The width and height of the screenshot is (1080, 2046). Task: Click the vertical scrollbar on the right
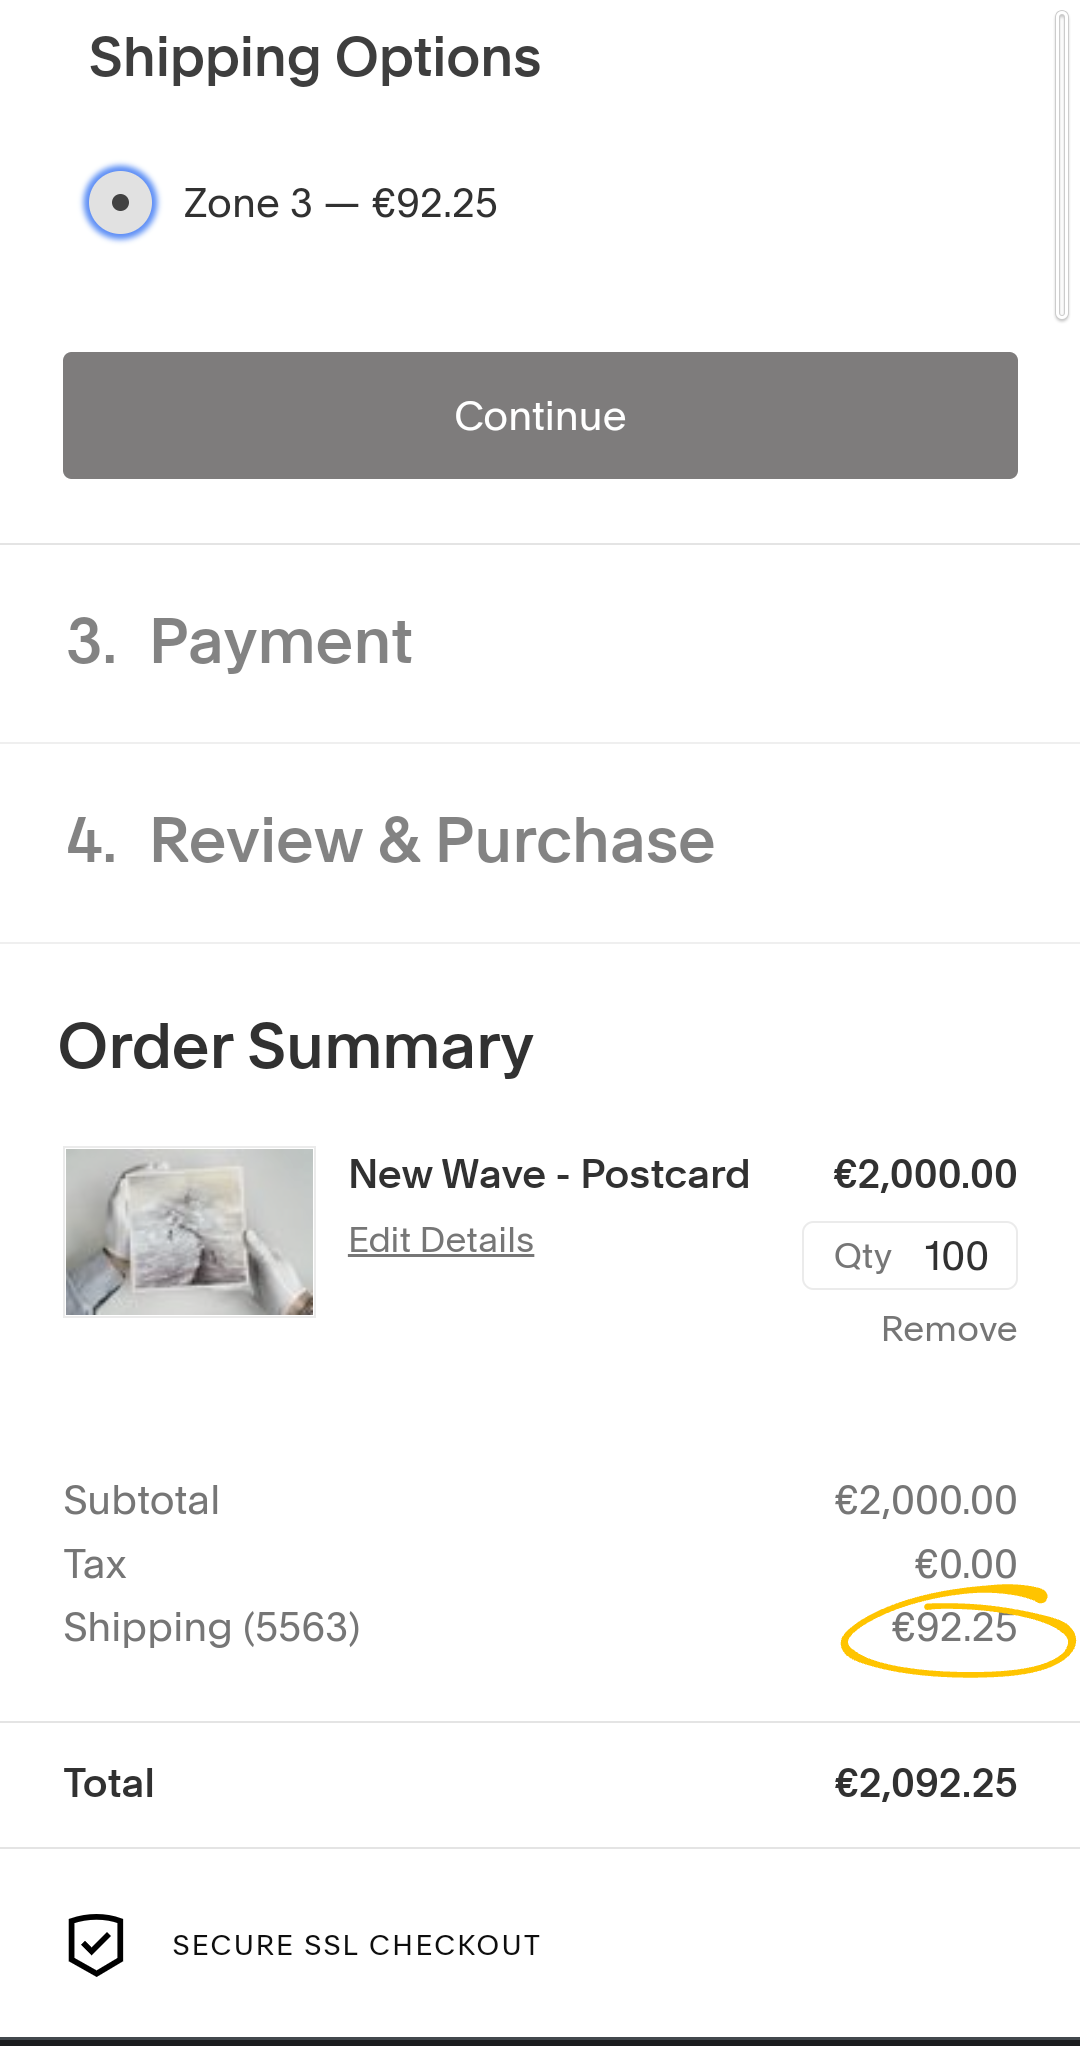tap(1061, 165)
